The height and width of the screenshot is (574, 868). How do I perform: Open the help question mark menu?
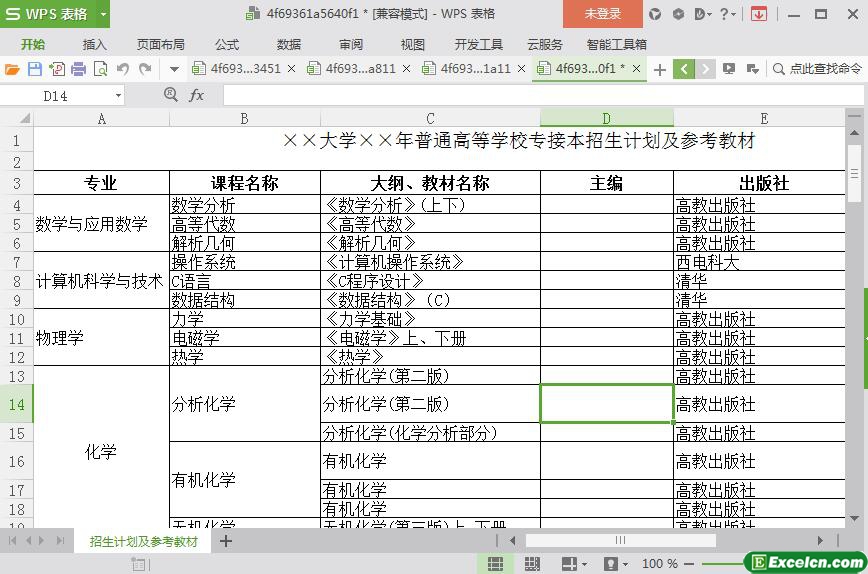[727, 14]
